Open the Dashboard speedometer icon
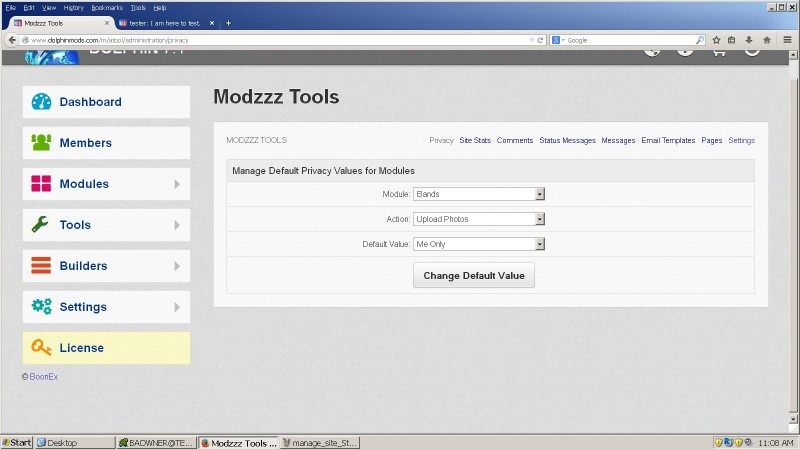Viewport: 800px width, 450px height. pyautogui.click(x=41, y=102)
